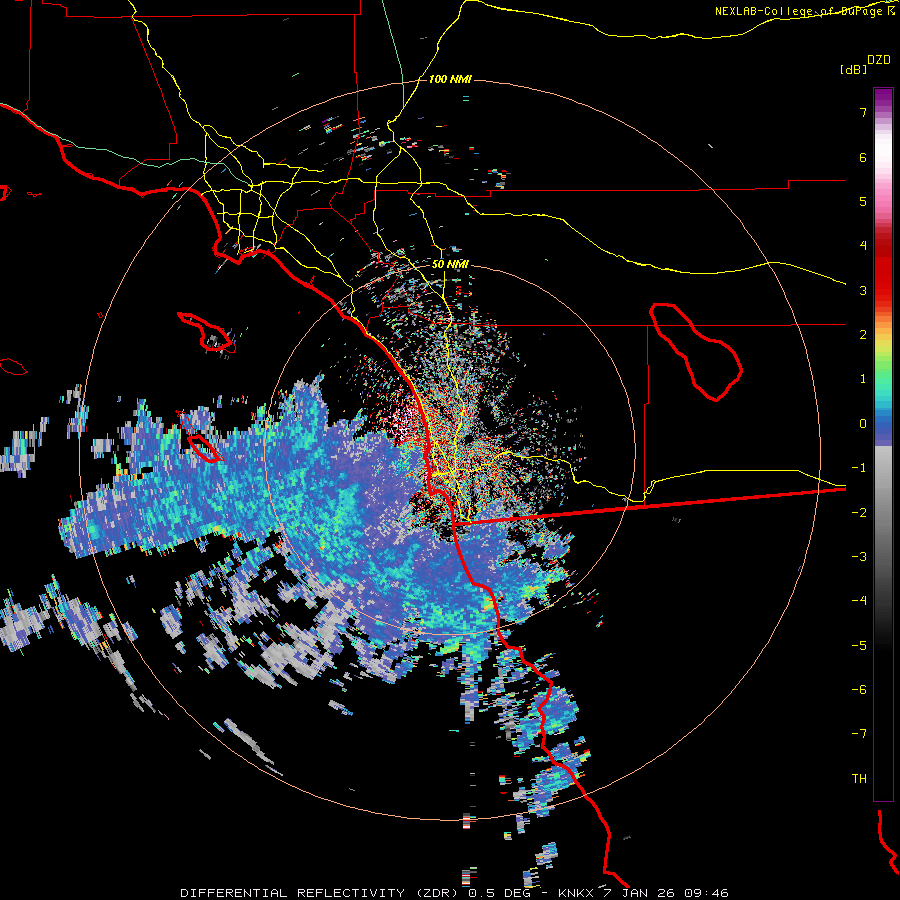Click the -2 scale label

point(859,513)
